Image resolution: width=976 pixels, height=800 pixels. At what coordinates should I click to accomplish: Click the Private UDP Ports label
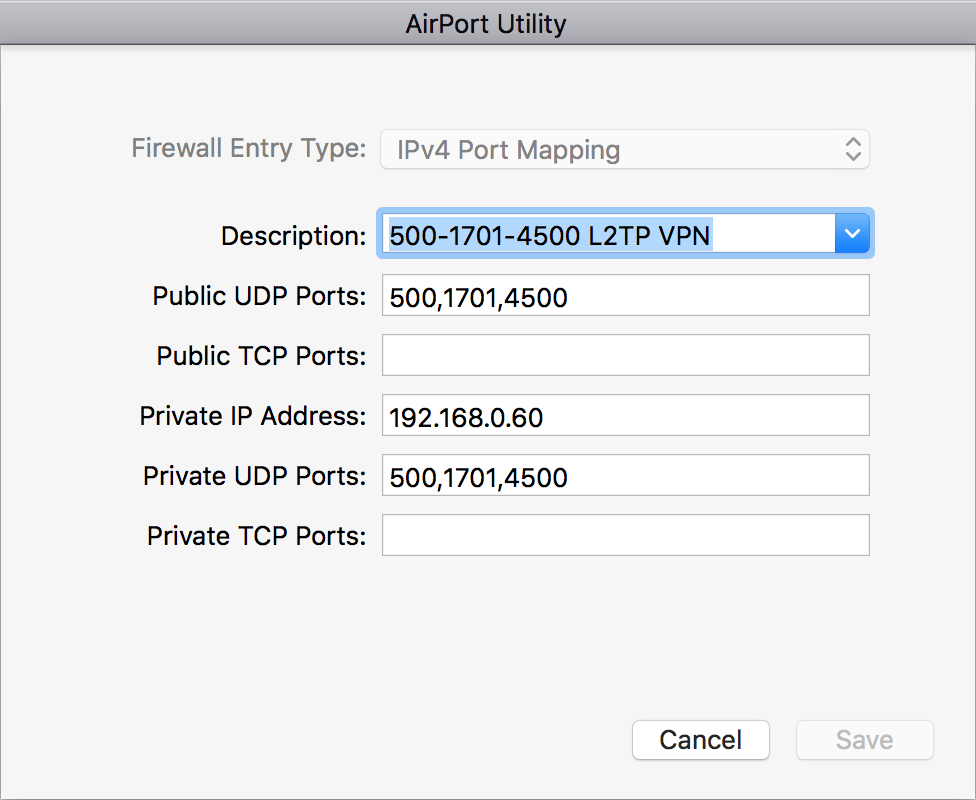[x=255, y=476]
